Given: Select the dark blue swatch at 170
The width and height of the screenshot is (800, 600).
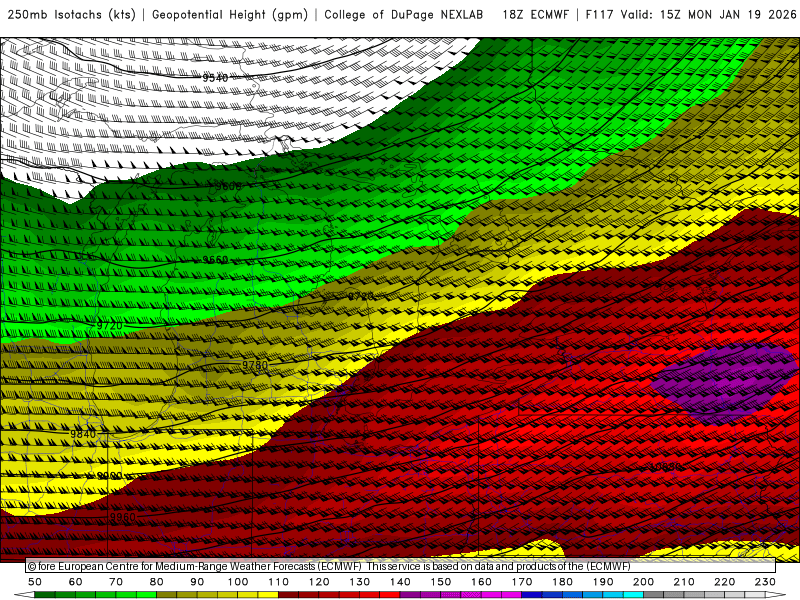Looking at the screenshot, I should 532,595.
